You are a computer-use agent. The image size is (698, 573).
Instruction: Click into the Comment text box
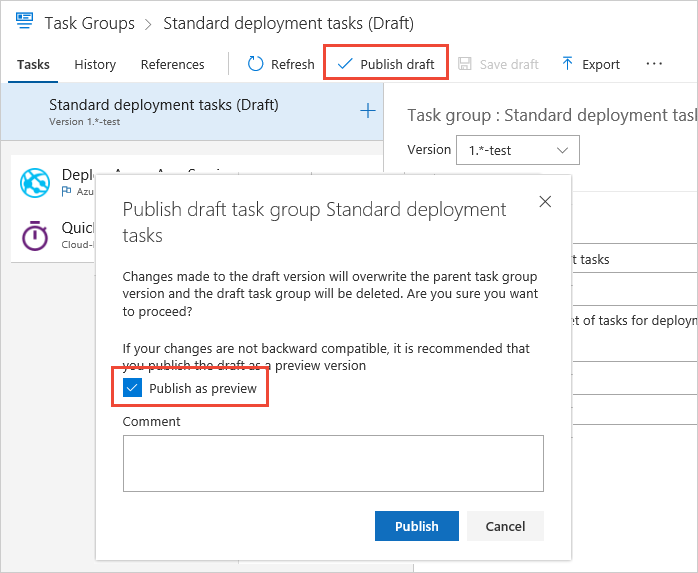pyautogui.click(x=333, y=463)
